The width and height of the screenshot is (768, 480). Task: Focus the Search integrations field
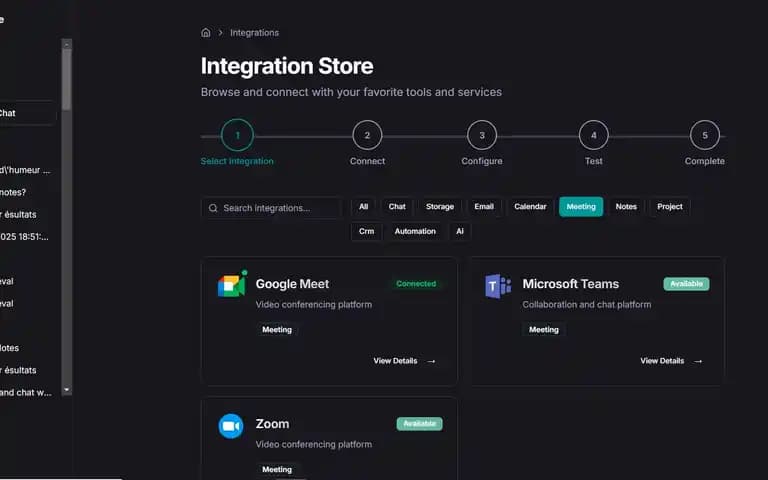[x=271, y=208]
